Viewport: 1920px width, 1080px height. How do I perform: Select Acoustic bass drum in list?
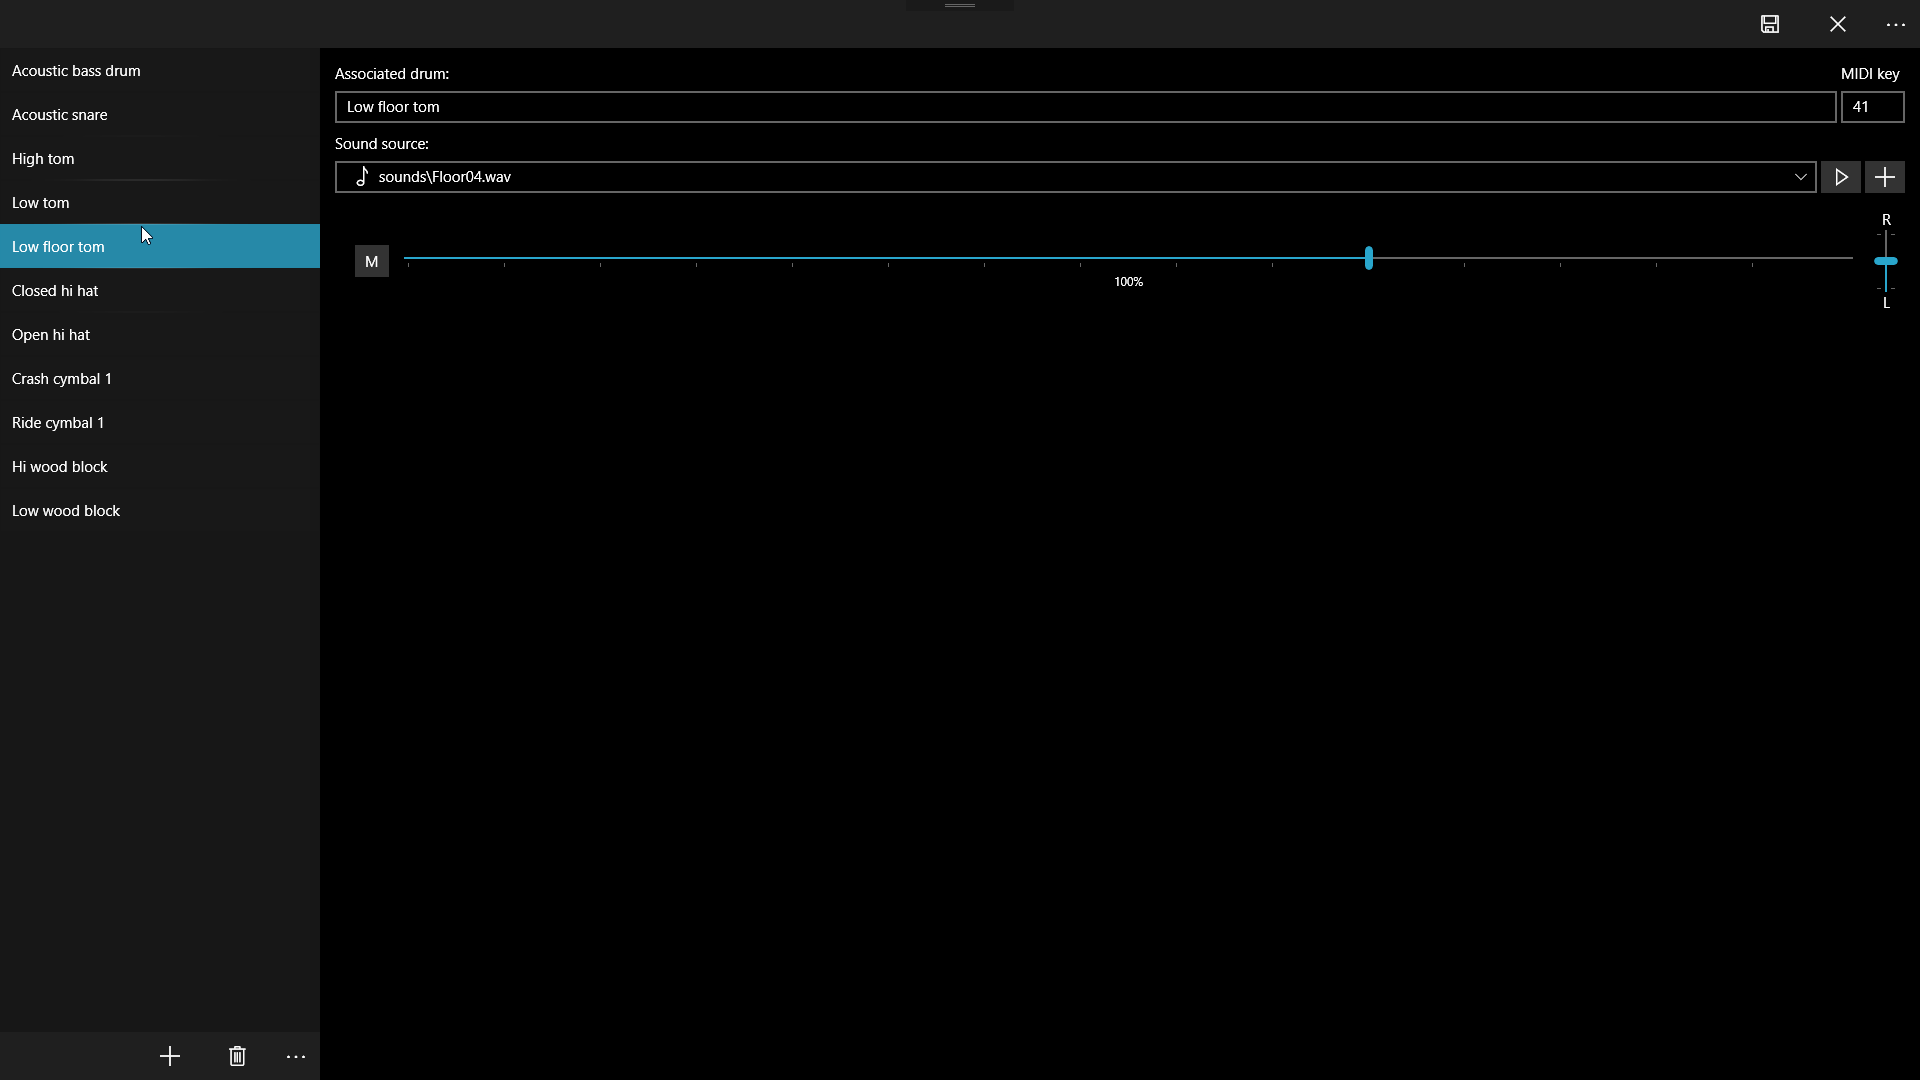pyautogui.click(x=76, y=71)
